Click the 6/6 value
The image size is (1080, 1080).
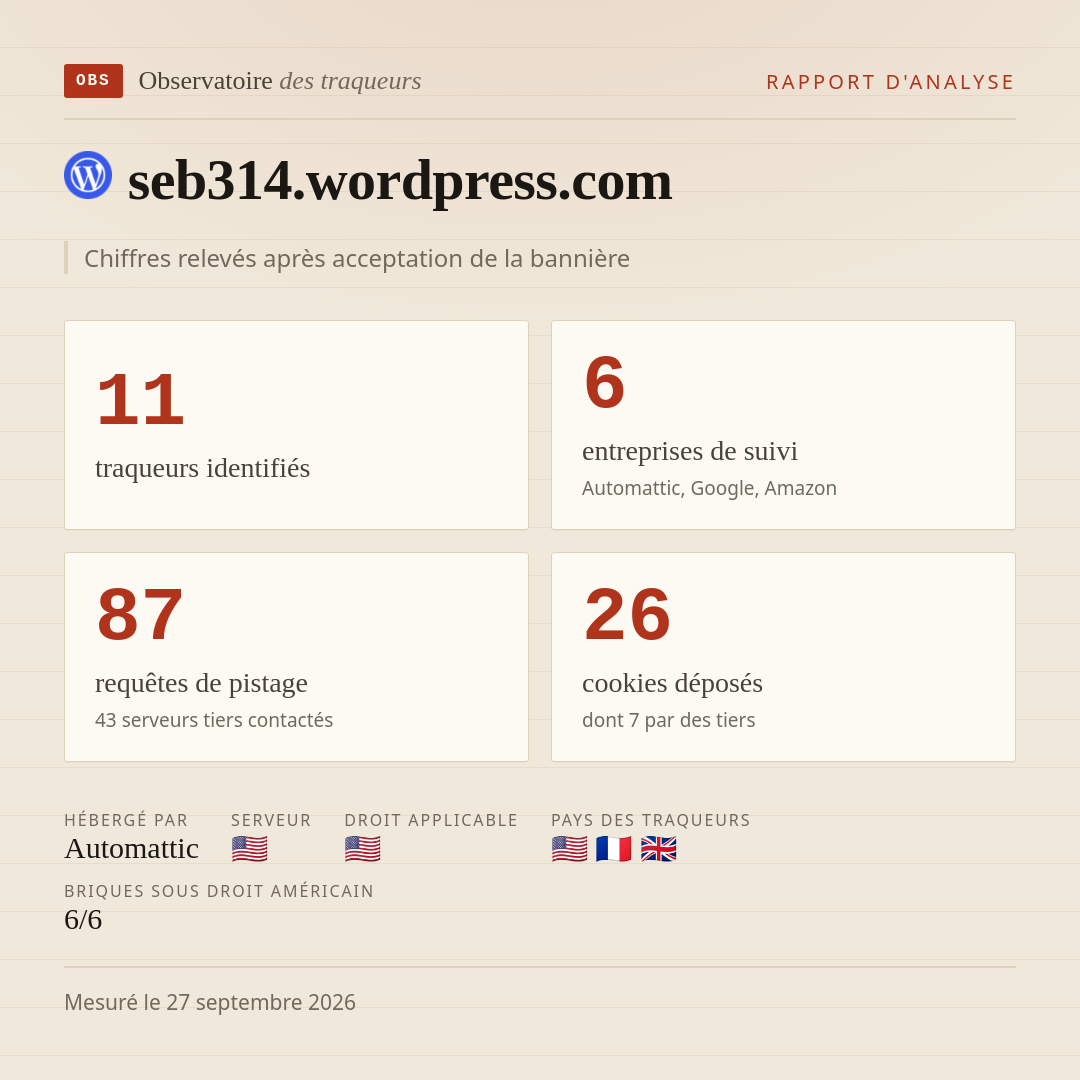(x=83, y=920)
